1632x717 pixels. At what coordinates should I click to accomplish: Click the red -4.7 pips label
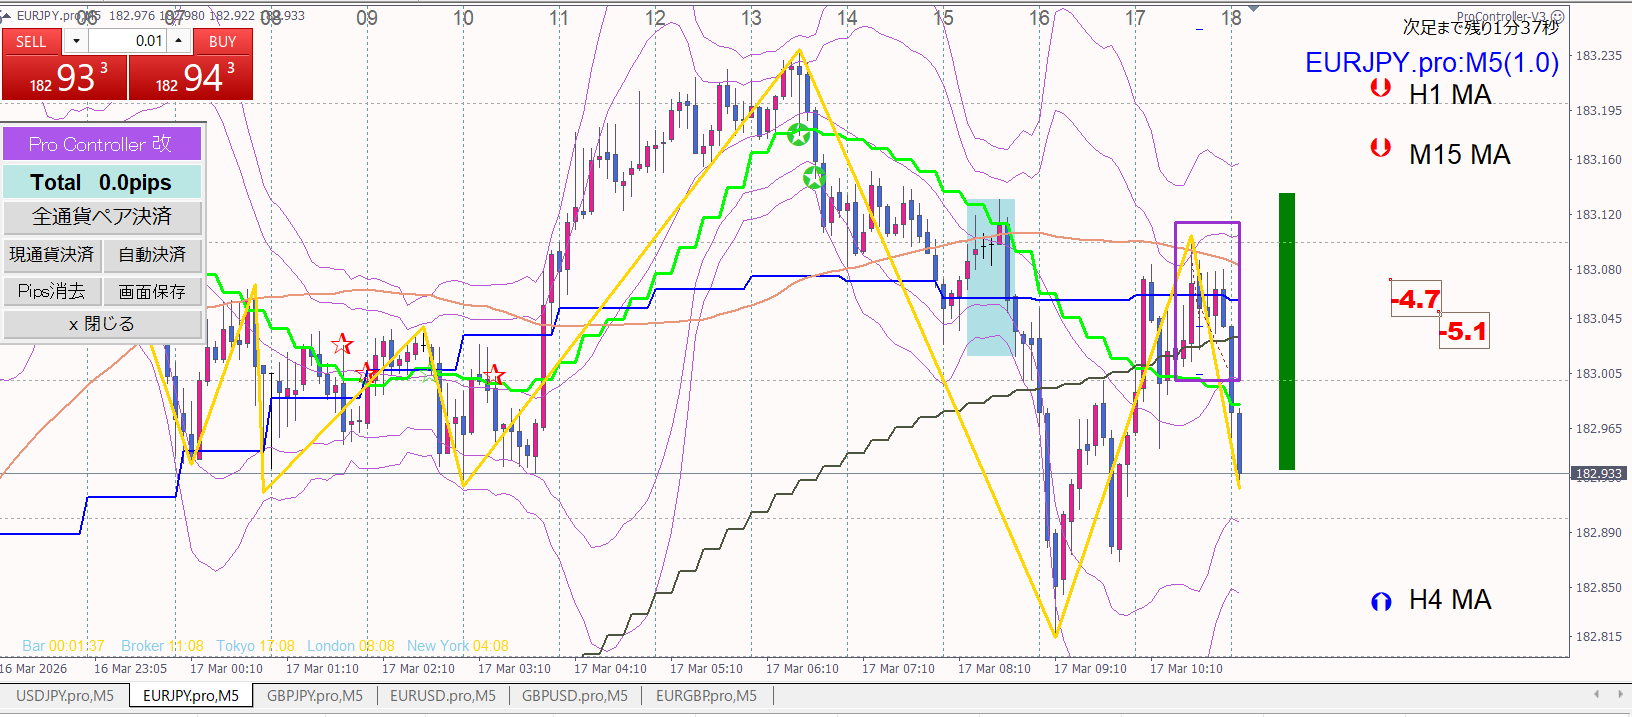tap(1415, 299)
